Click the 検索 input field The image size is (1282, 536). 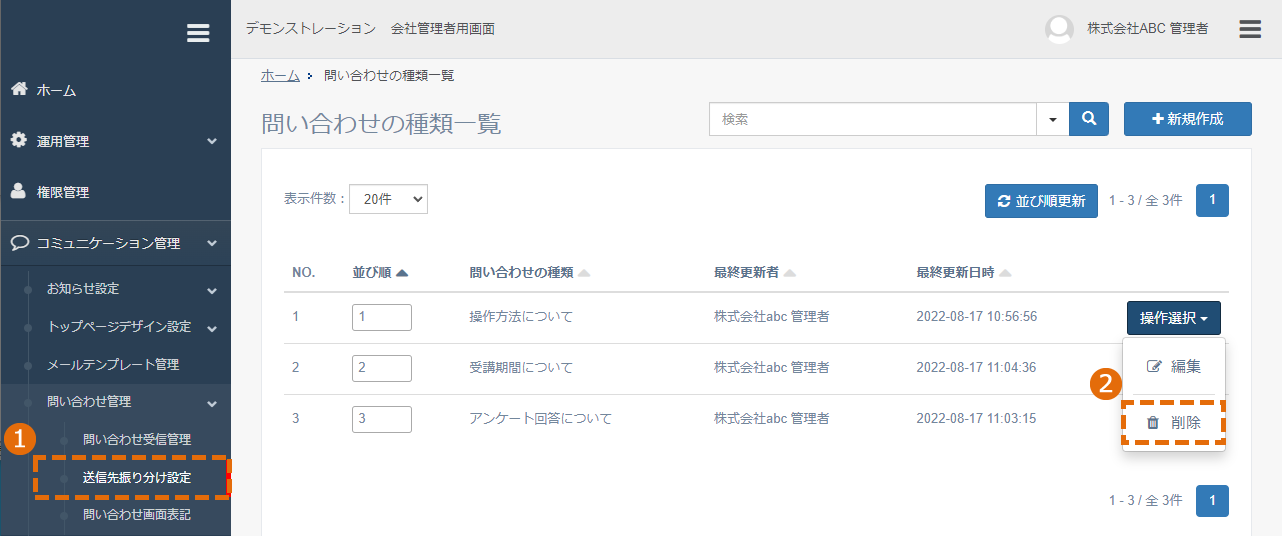873,119
